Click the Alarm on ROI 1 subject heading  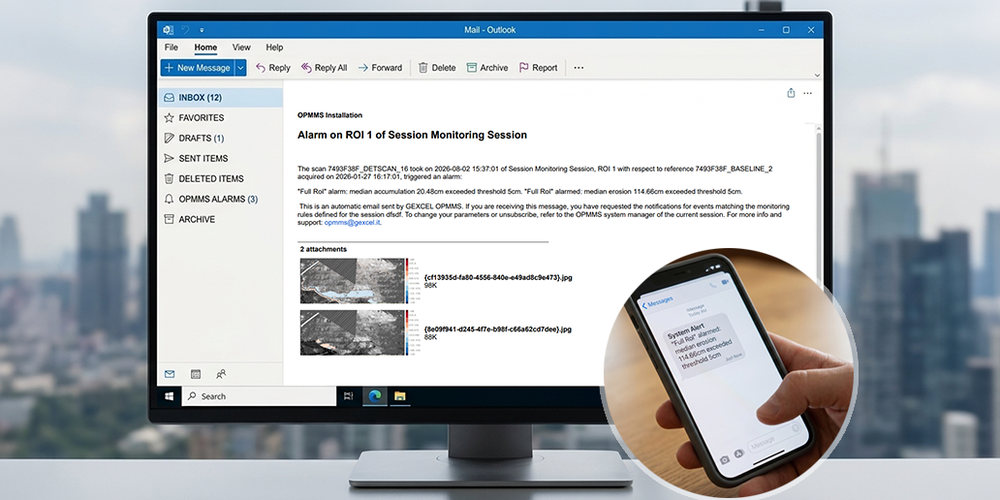[x=412, y=135]
